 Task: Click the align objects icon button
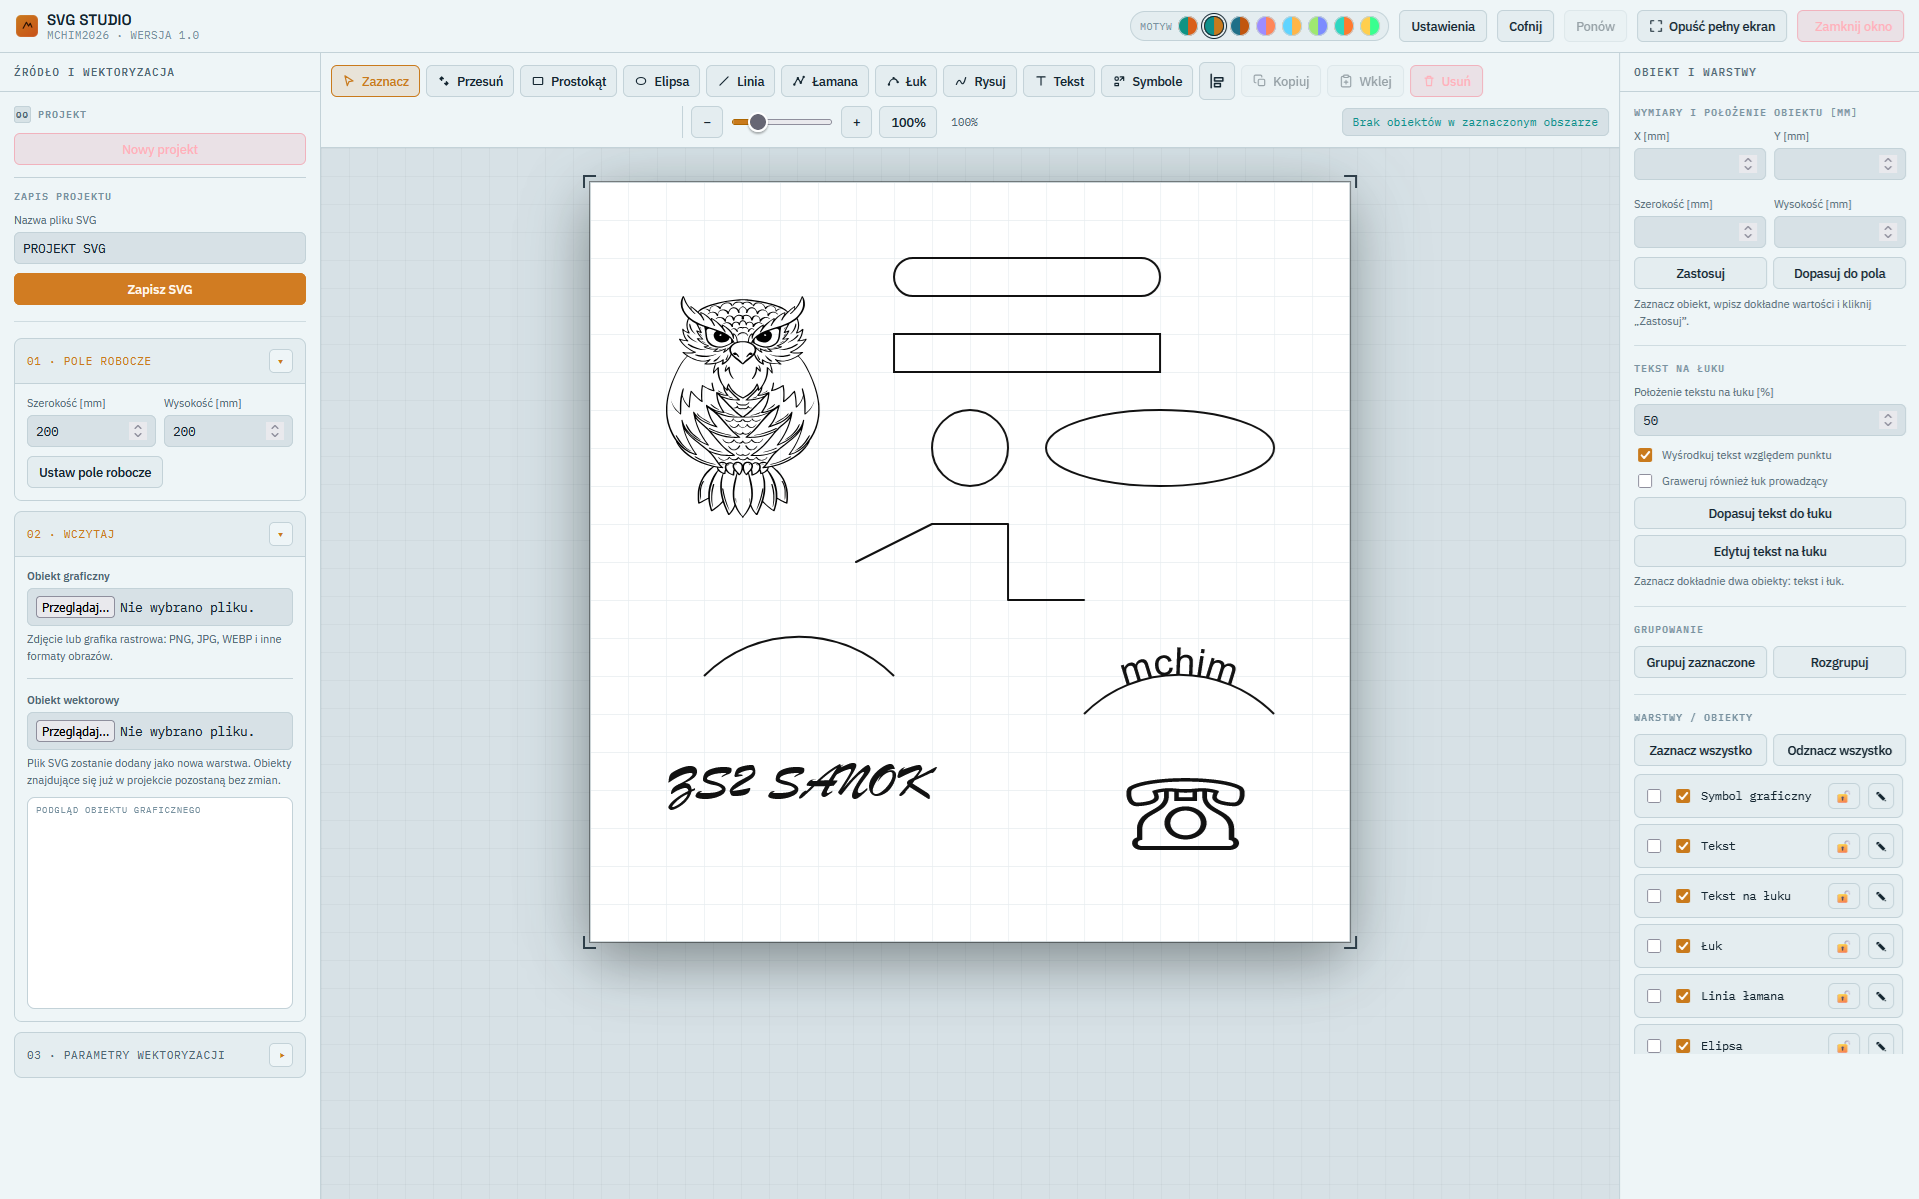(1217, 81)
